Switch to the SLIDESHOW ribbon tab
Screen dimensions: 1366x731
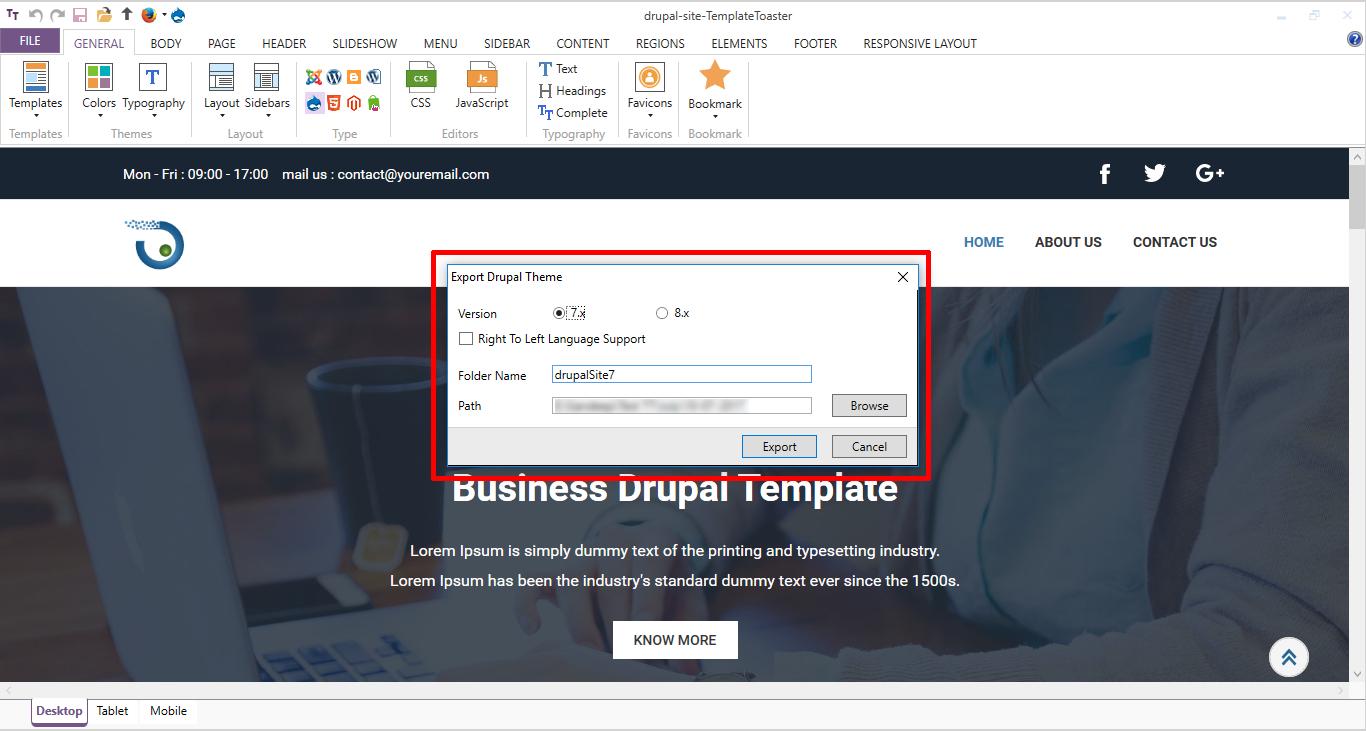pos(365,43)
